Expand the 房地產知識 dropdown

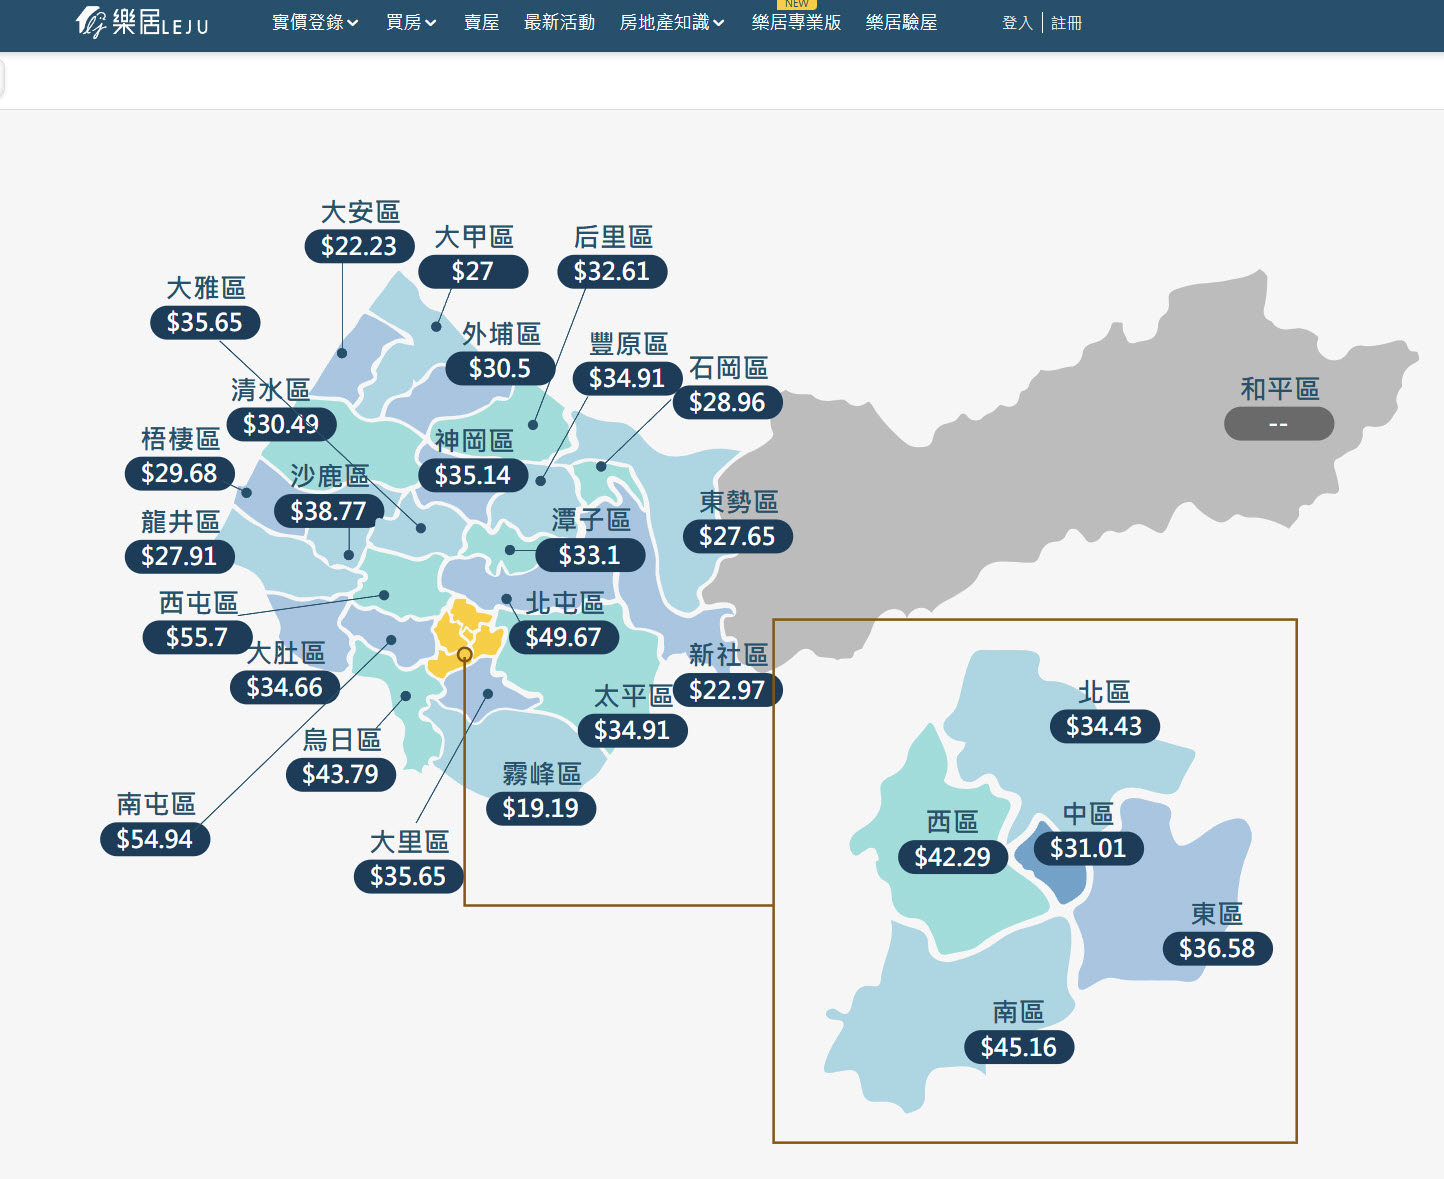click(671, 23)
